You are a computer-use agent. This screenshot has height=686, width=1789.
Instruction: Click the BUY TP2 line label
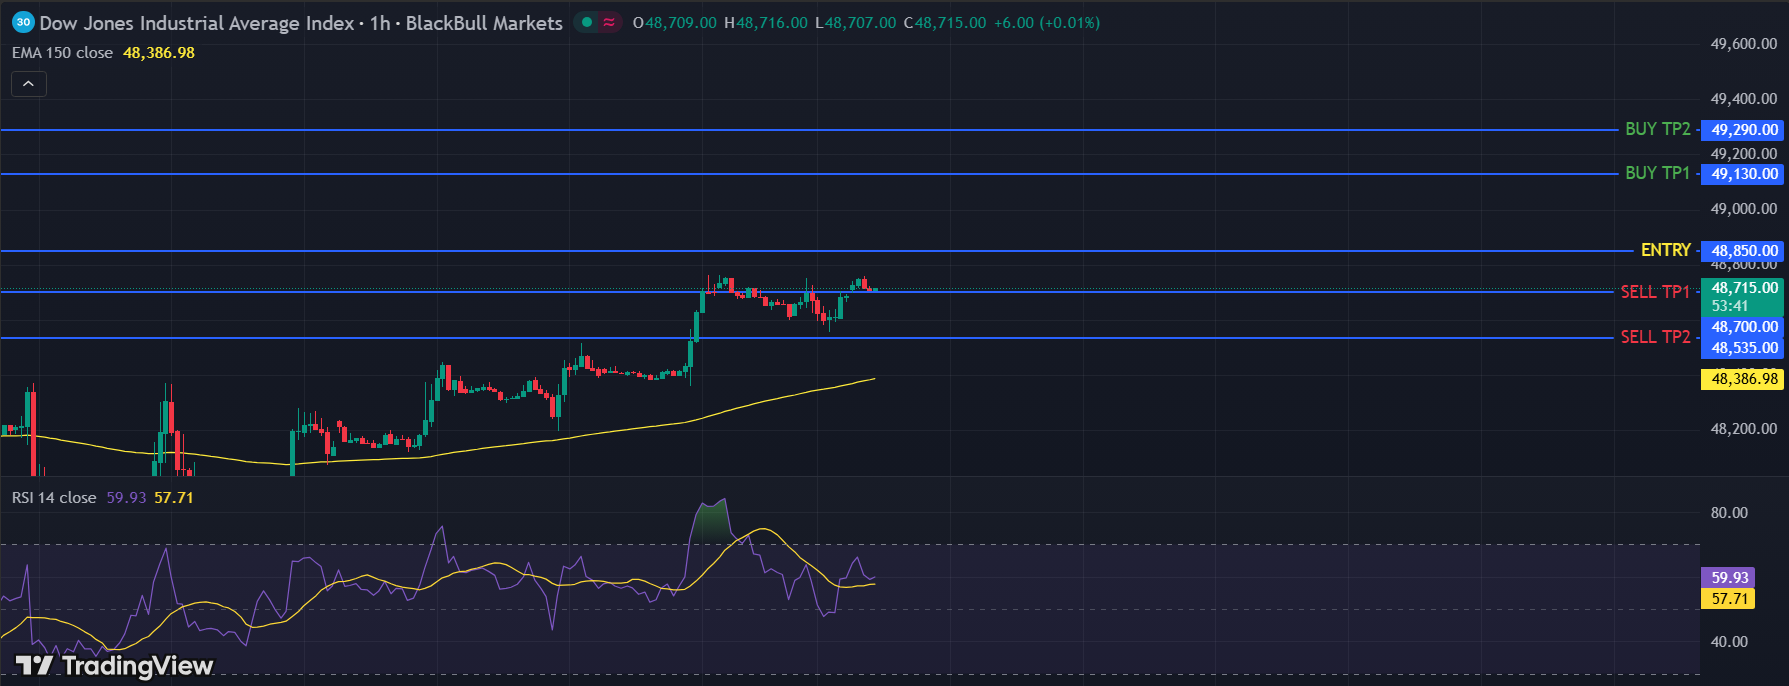pyautogui.click(x=1657, y=129)
